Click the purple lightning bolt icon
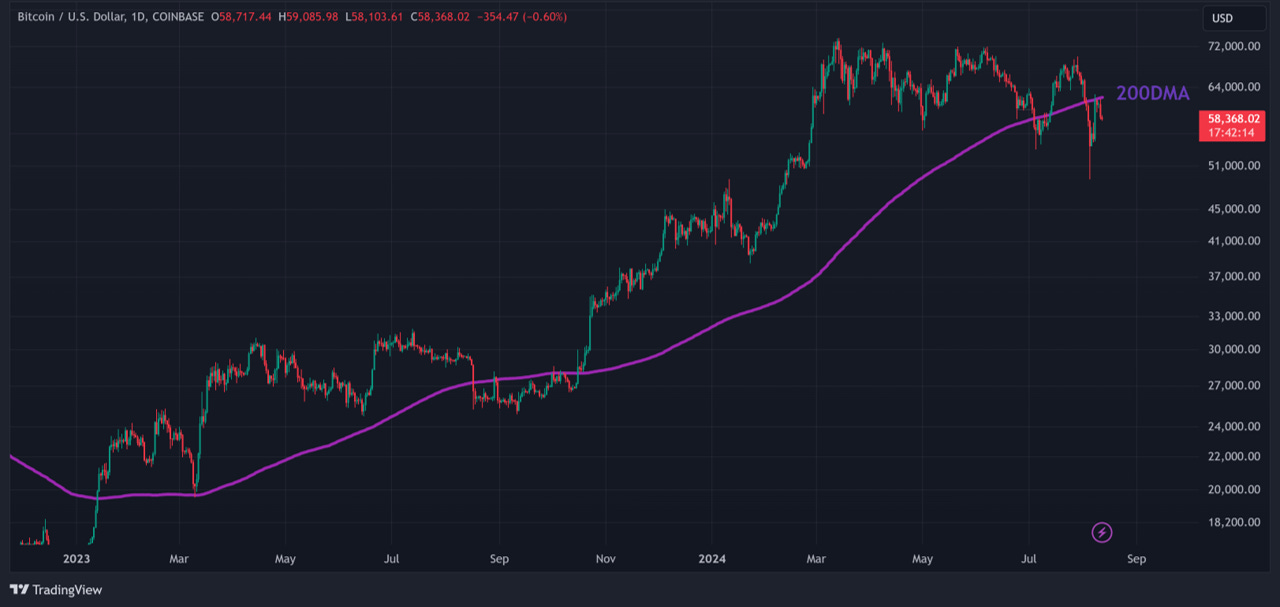Screen dimensions: 1280x607 tap(1102, 532)
